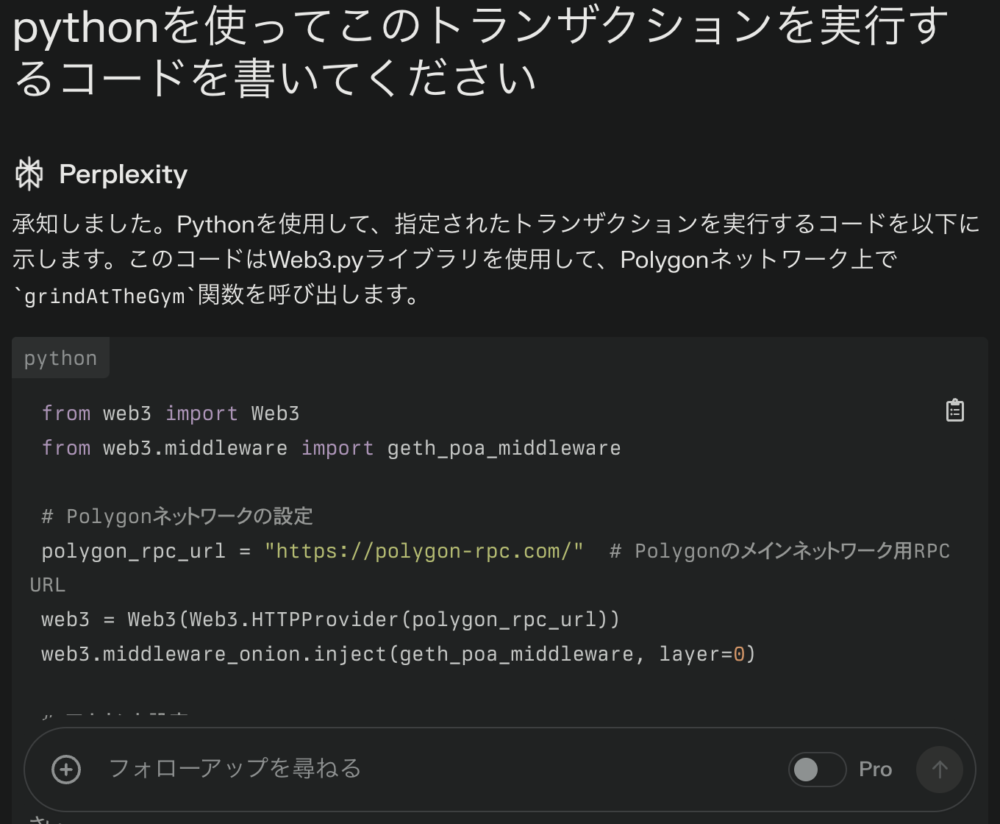The image size is (1000, 824).
Task: Focus the フォローアップを尋ねる input field
Action: click(440, 769)
